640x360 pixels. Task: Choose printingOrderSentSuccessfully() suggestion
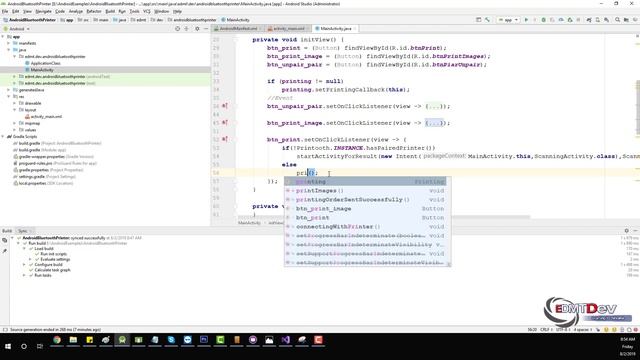tap(365, 200)
